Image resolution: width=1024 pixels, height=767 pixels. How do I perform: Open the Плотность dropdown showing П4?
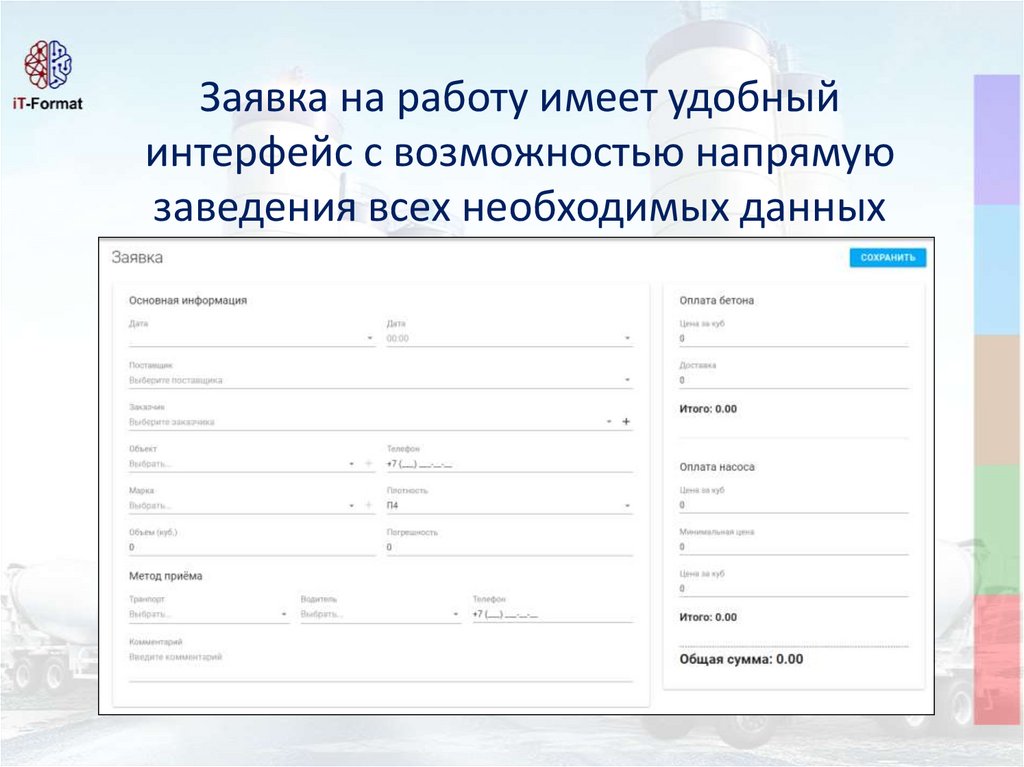point(509,506)
